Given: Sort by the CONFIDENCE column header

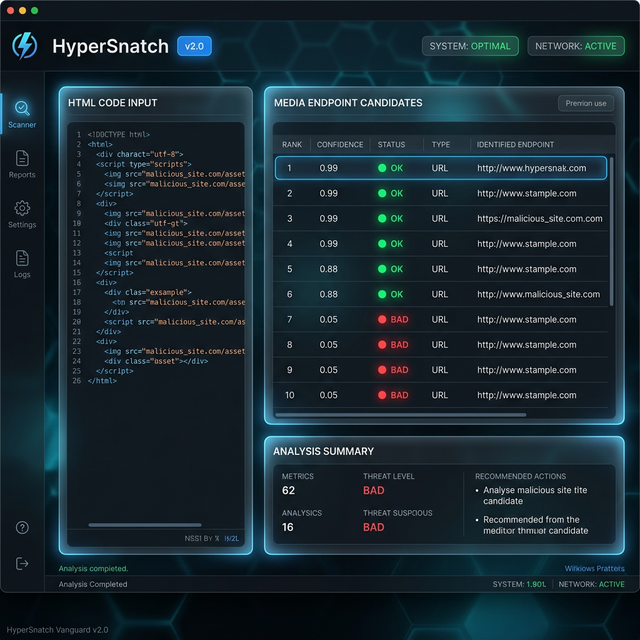Looking at the screenshot, I should click(340, 144).
